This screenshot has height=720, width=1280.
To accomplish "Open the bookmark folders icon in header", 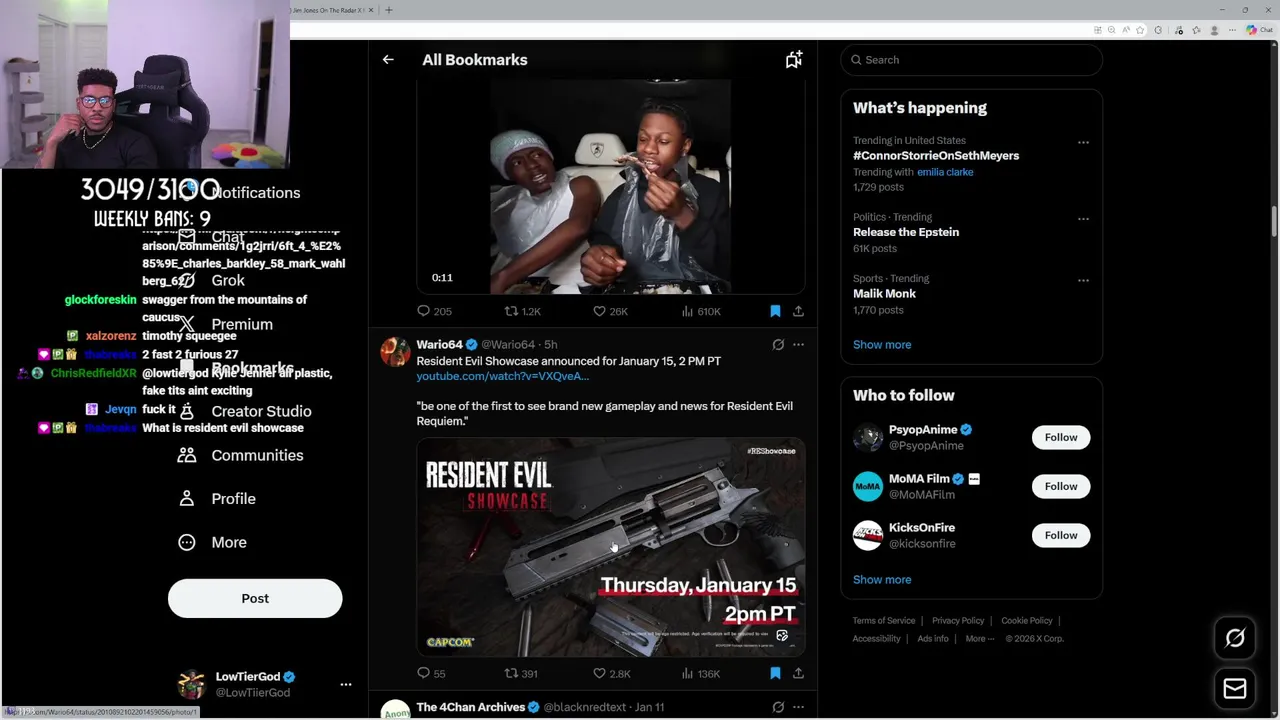I will 794,60.
